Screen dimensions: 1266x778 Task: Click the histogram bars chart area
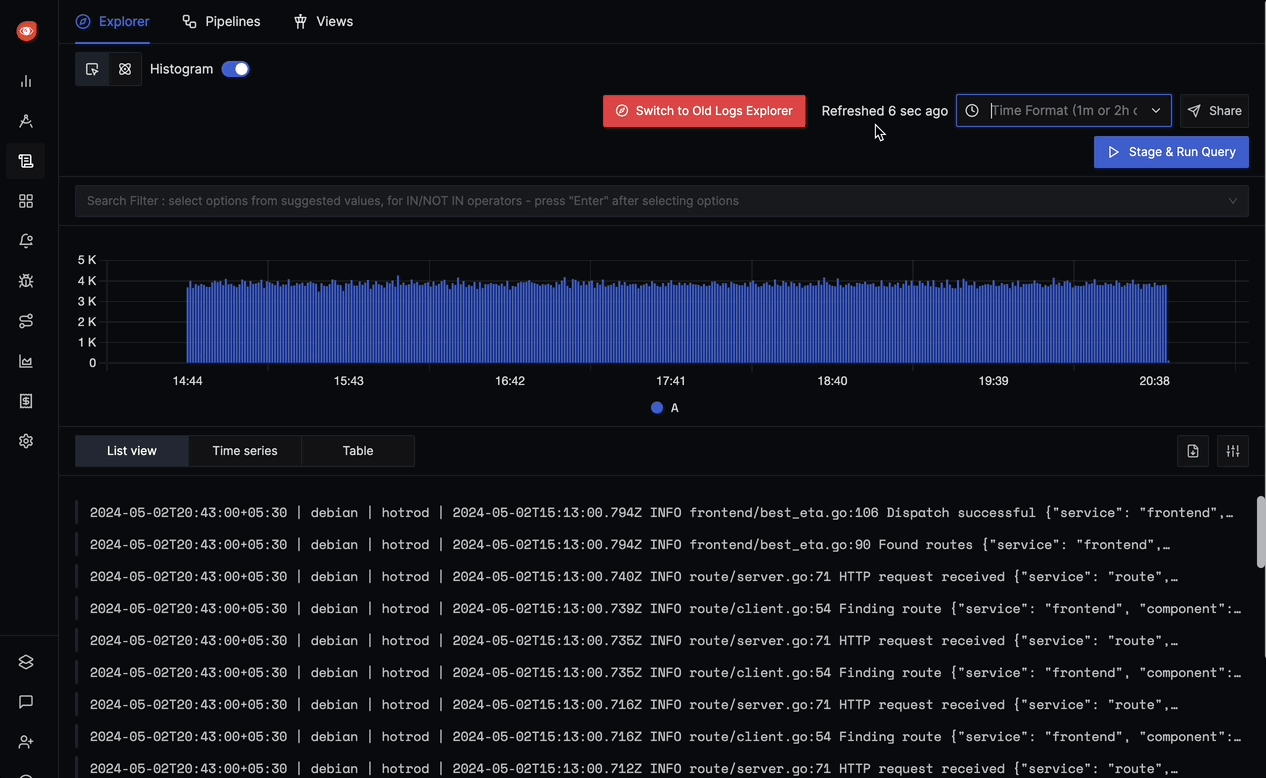[676, 322]
